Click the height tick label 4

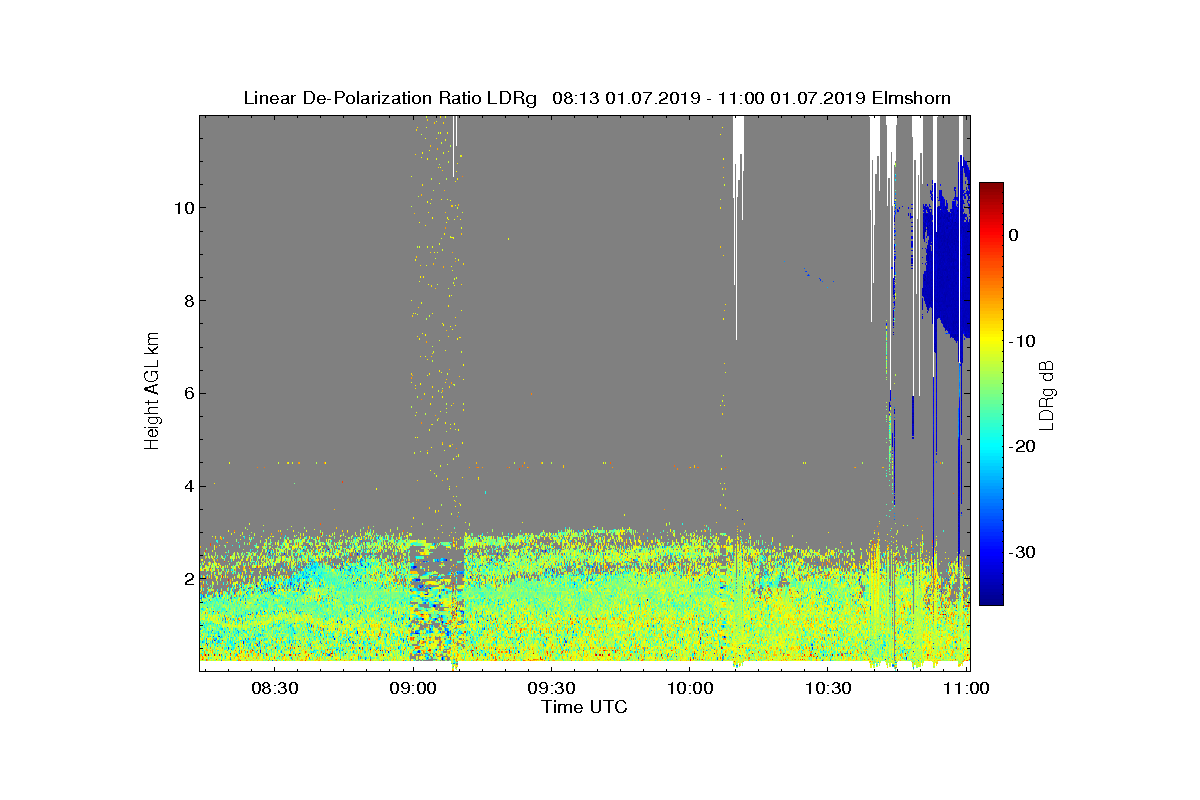[187, 486]
